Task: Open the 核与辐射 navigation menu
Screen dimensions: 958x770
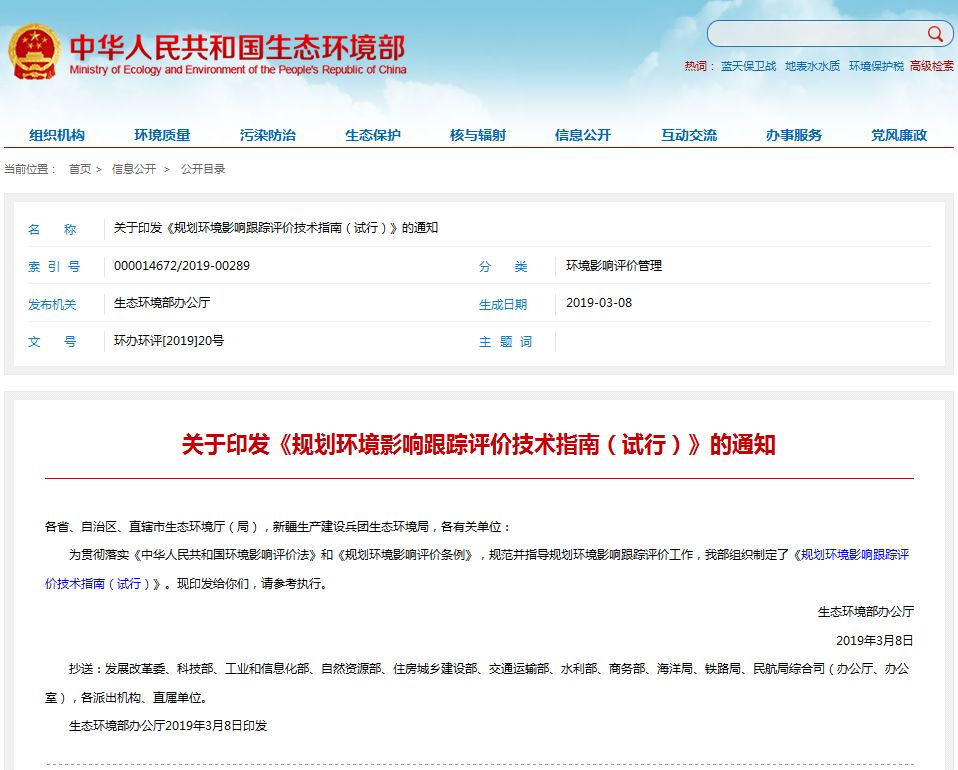Action: pyautogui.click(x=478, y=135)
